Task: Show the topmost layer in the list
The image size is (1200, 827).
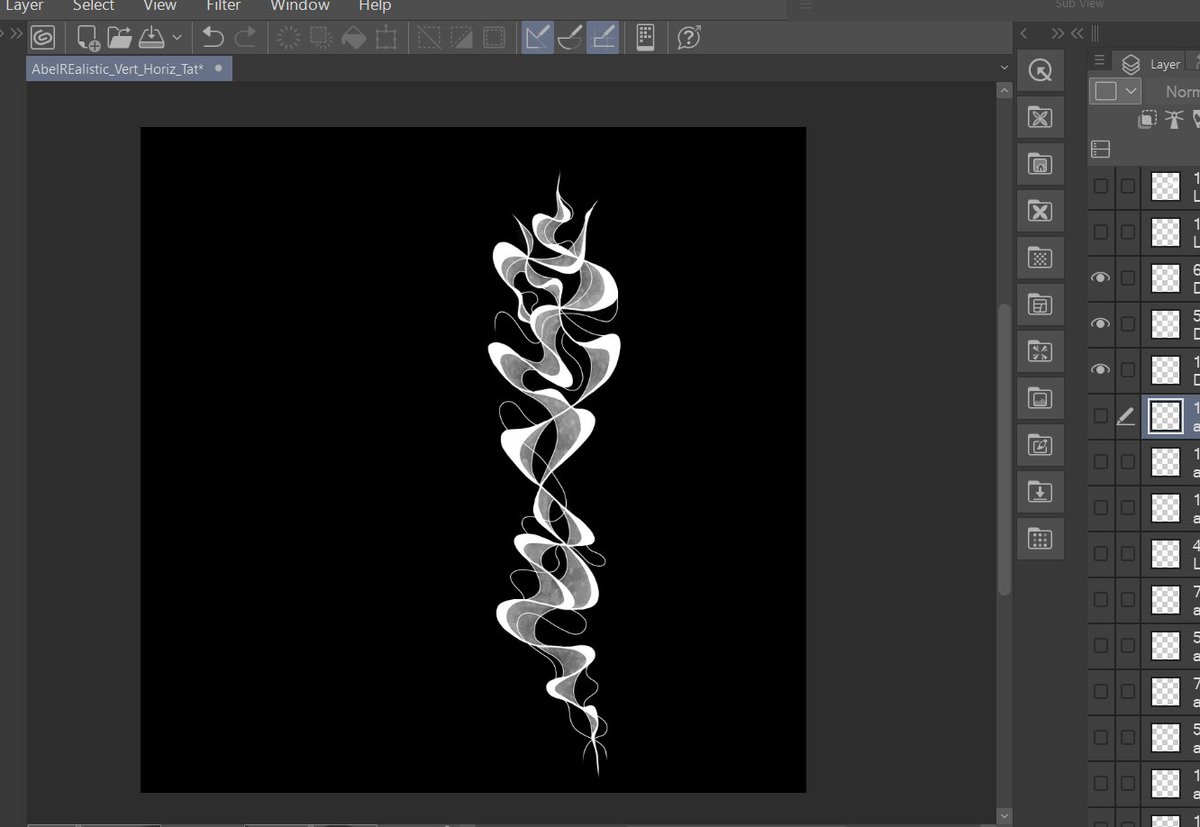Action: pos(1101,186)
